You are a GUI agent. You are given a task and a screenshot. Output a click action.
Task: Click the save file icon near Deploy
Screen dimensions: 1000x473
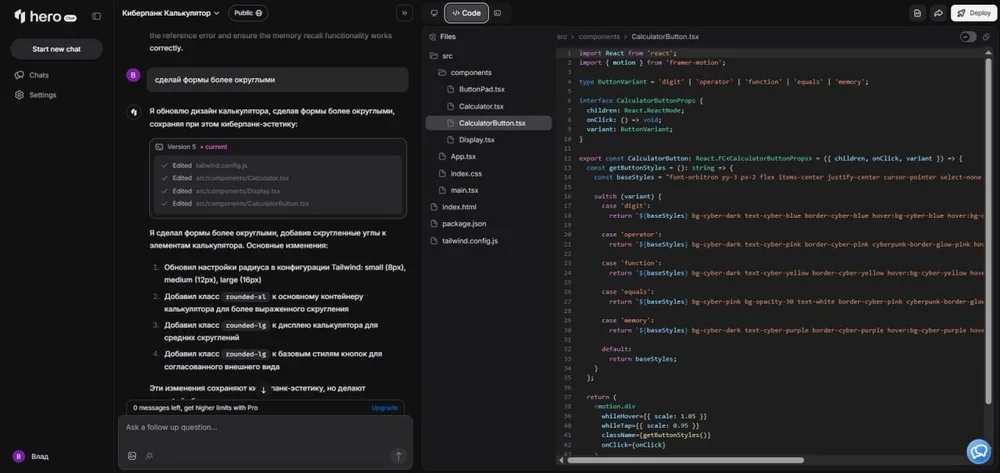917,13
